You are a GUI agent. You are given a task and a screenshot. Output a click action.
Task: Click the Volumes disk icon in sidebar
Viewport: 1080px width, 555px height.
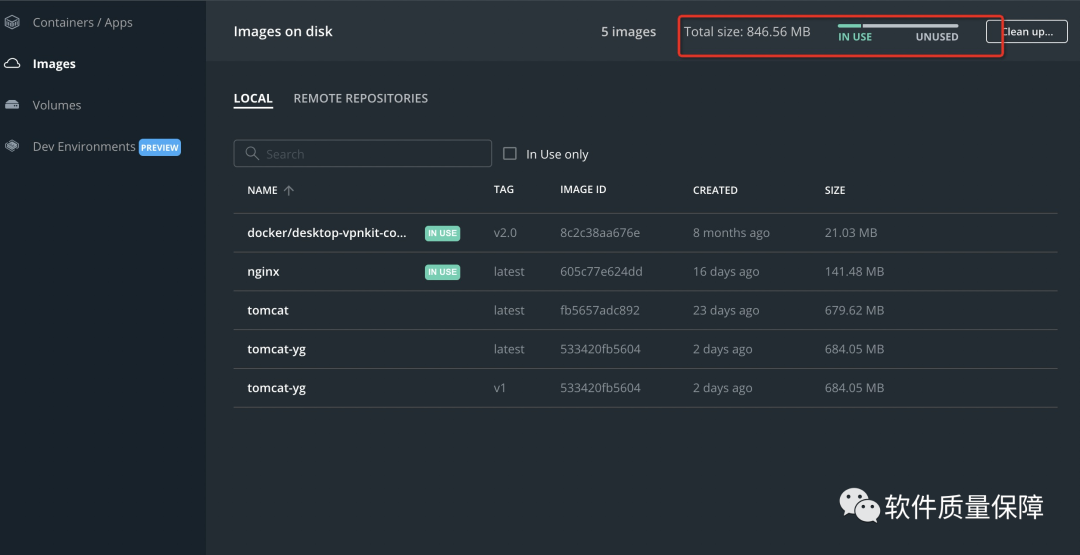click(12, 105)
